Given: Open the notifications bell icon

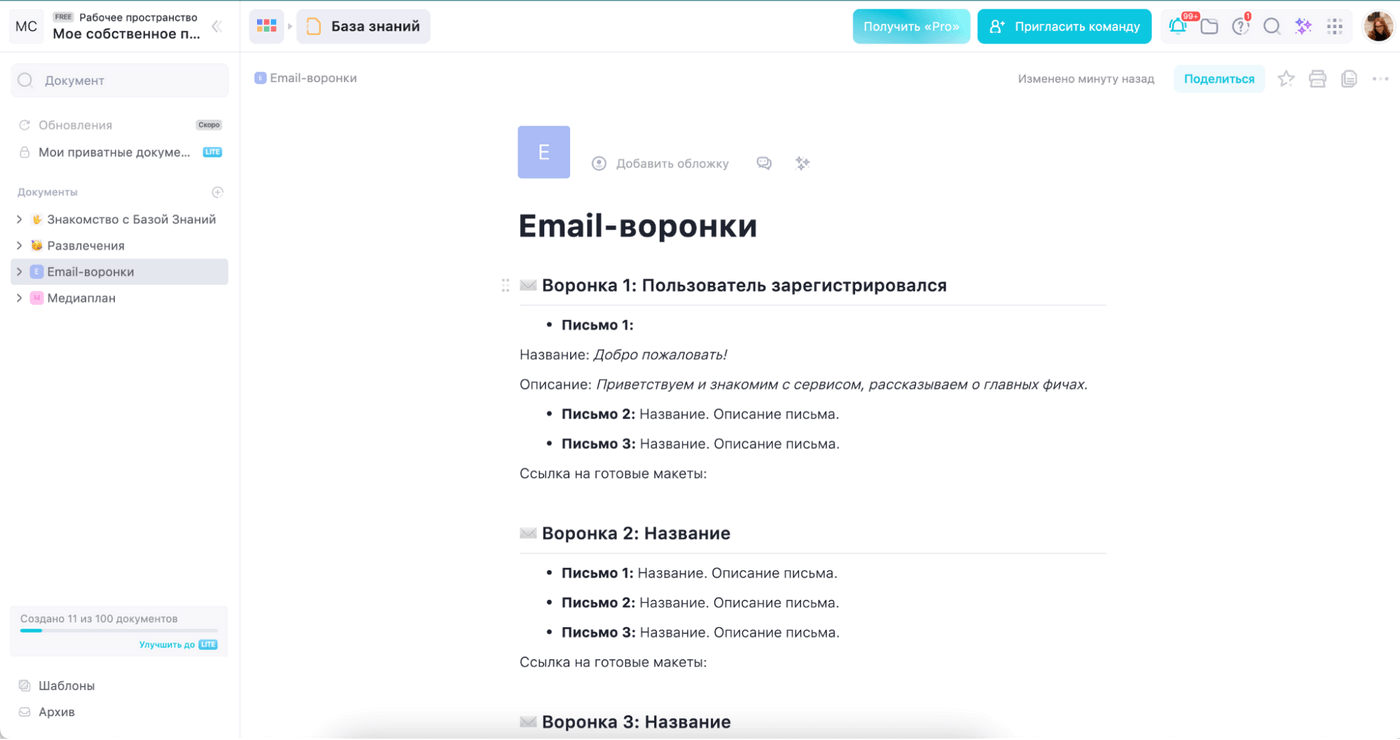Looking at the screenshot, I should click(1178, 27).
